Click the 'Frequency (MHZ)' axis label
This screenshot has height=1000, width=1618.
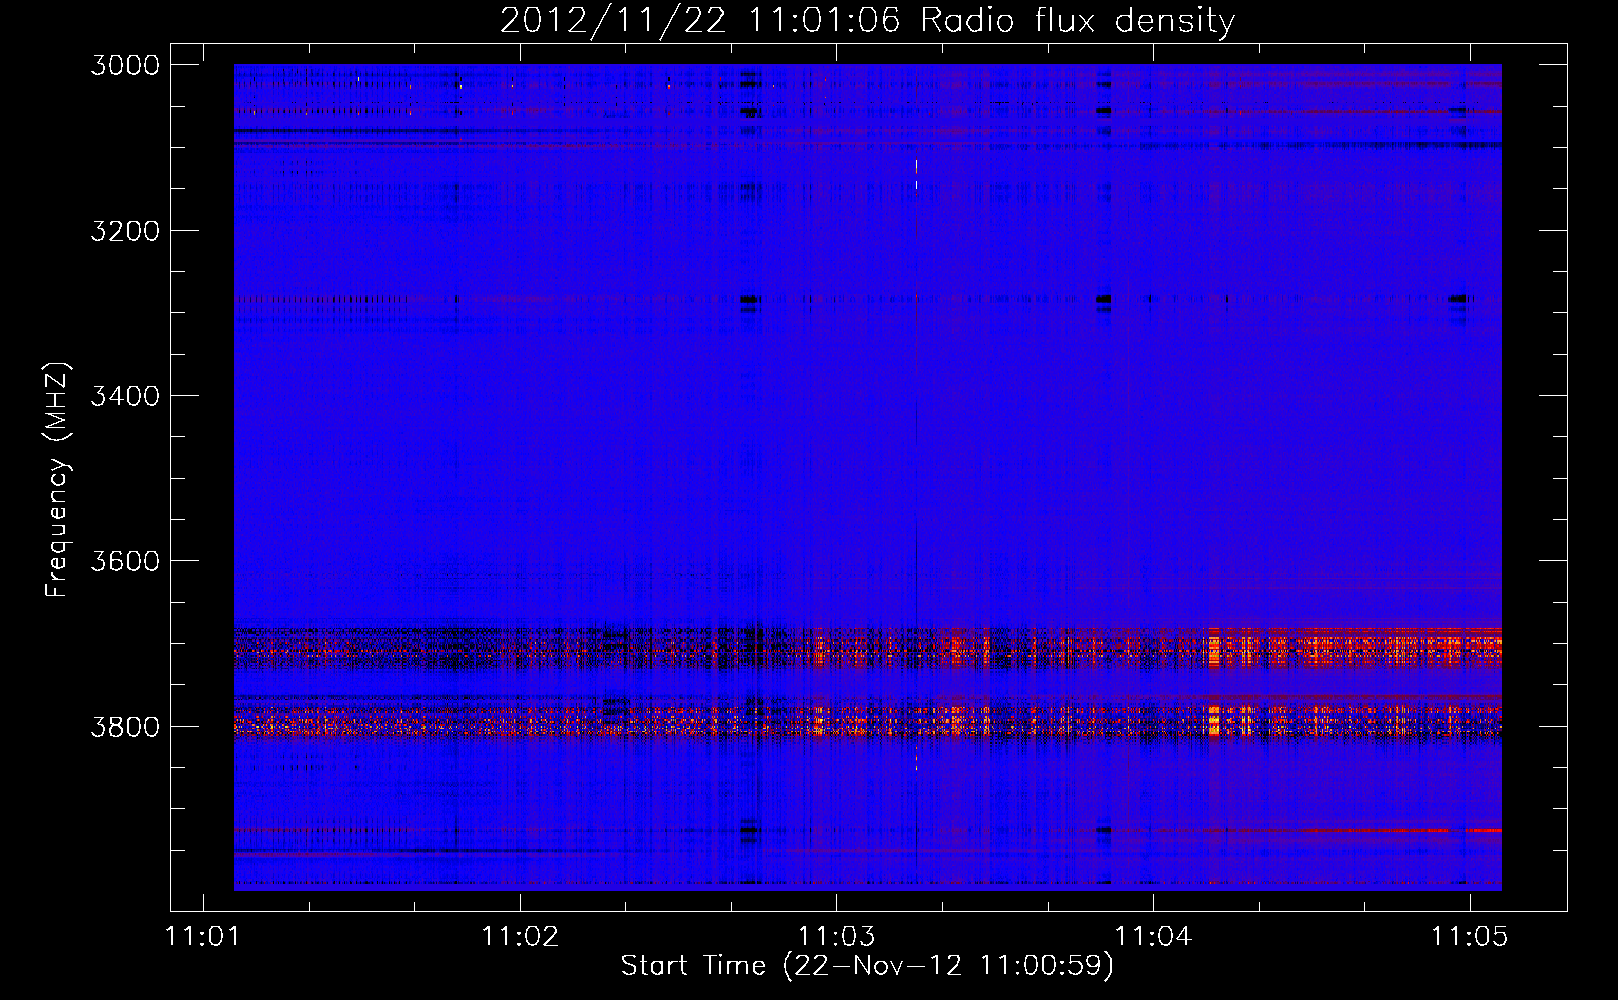coord(57,480)
